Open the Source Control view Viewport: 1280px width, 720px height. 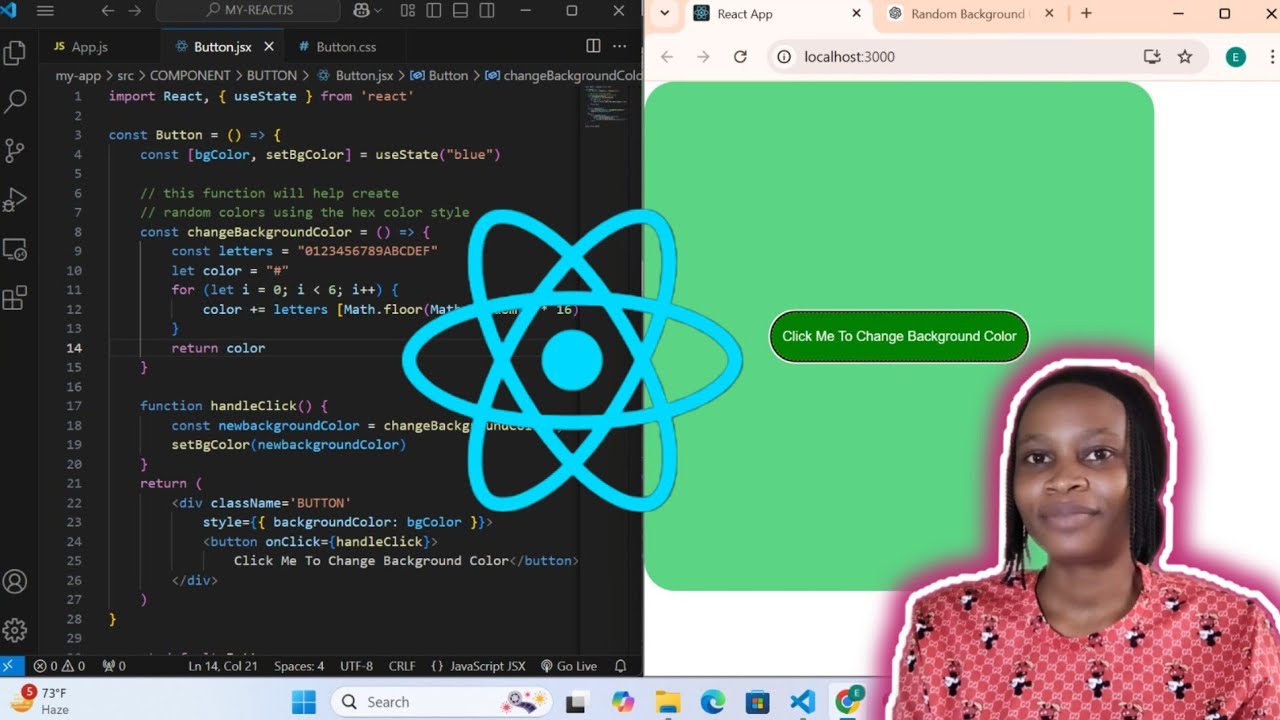[x=15, y=150]
